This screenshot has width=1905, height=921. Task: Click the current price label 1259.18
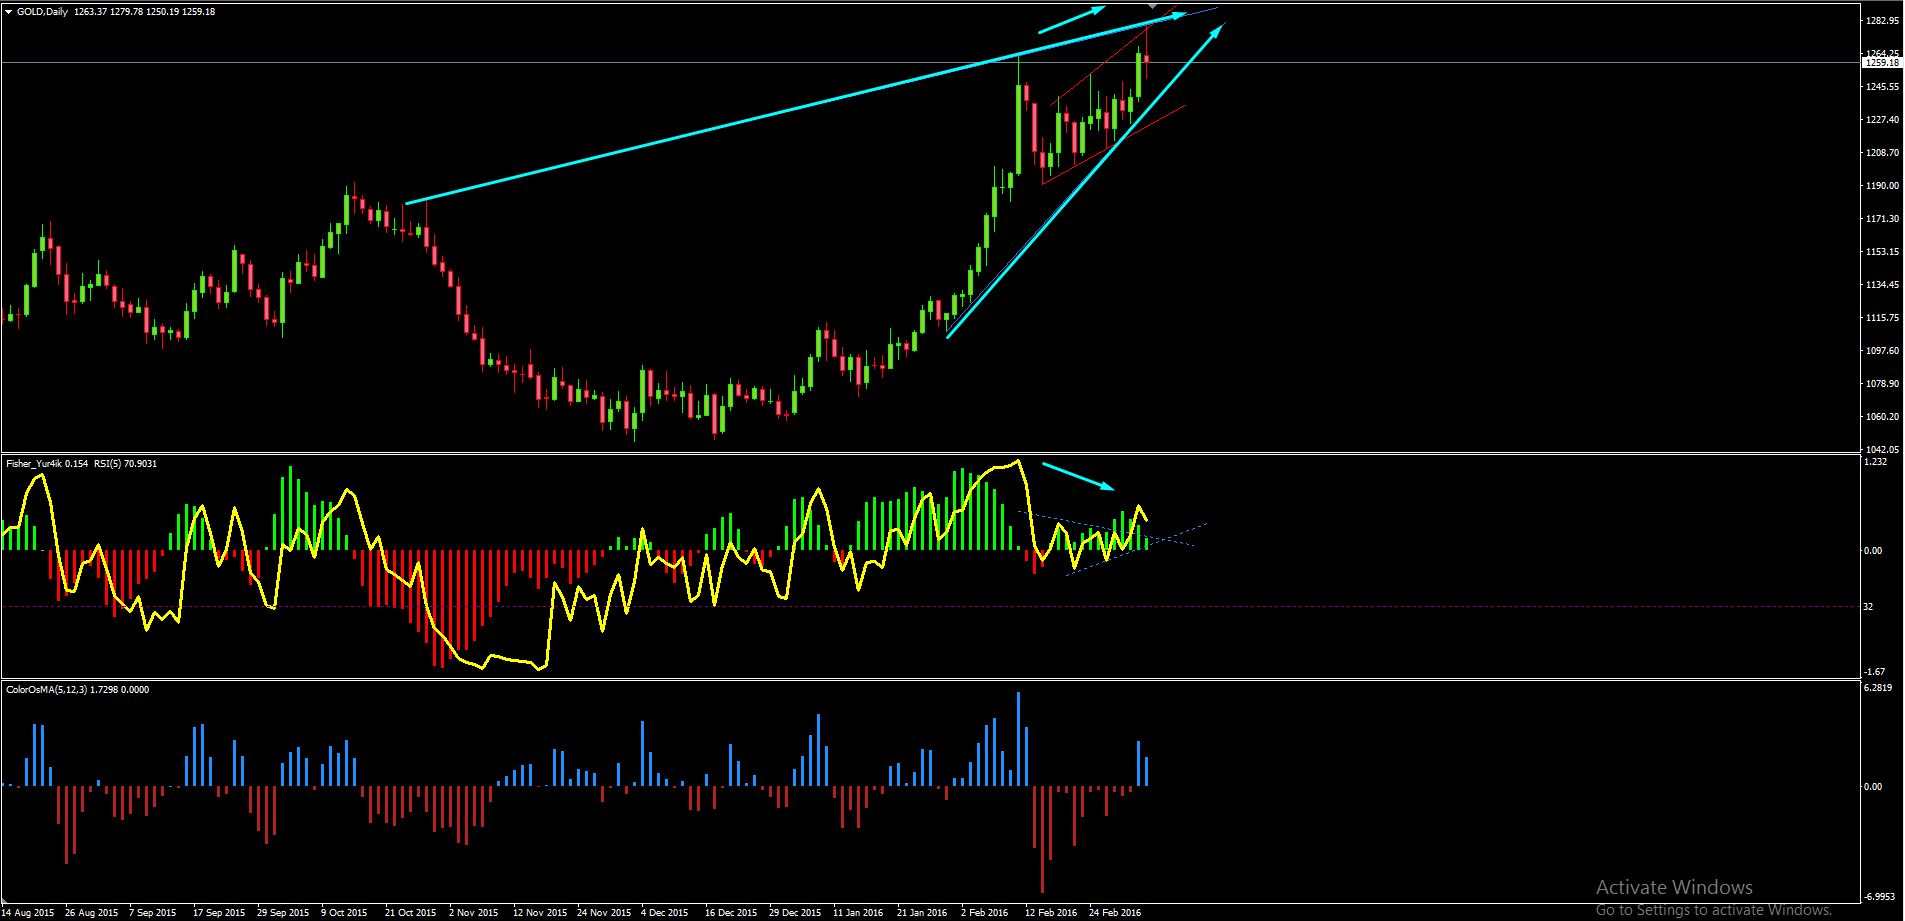point(1882,63)
